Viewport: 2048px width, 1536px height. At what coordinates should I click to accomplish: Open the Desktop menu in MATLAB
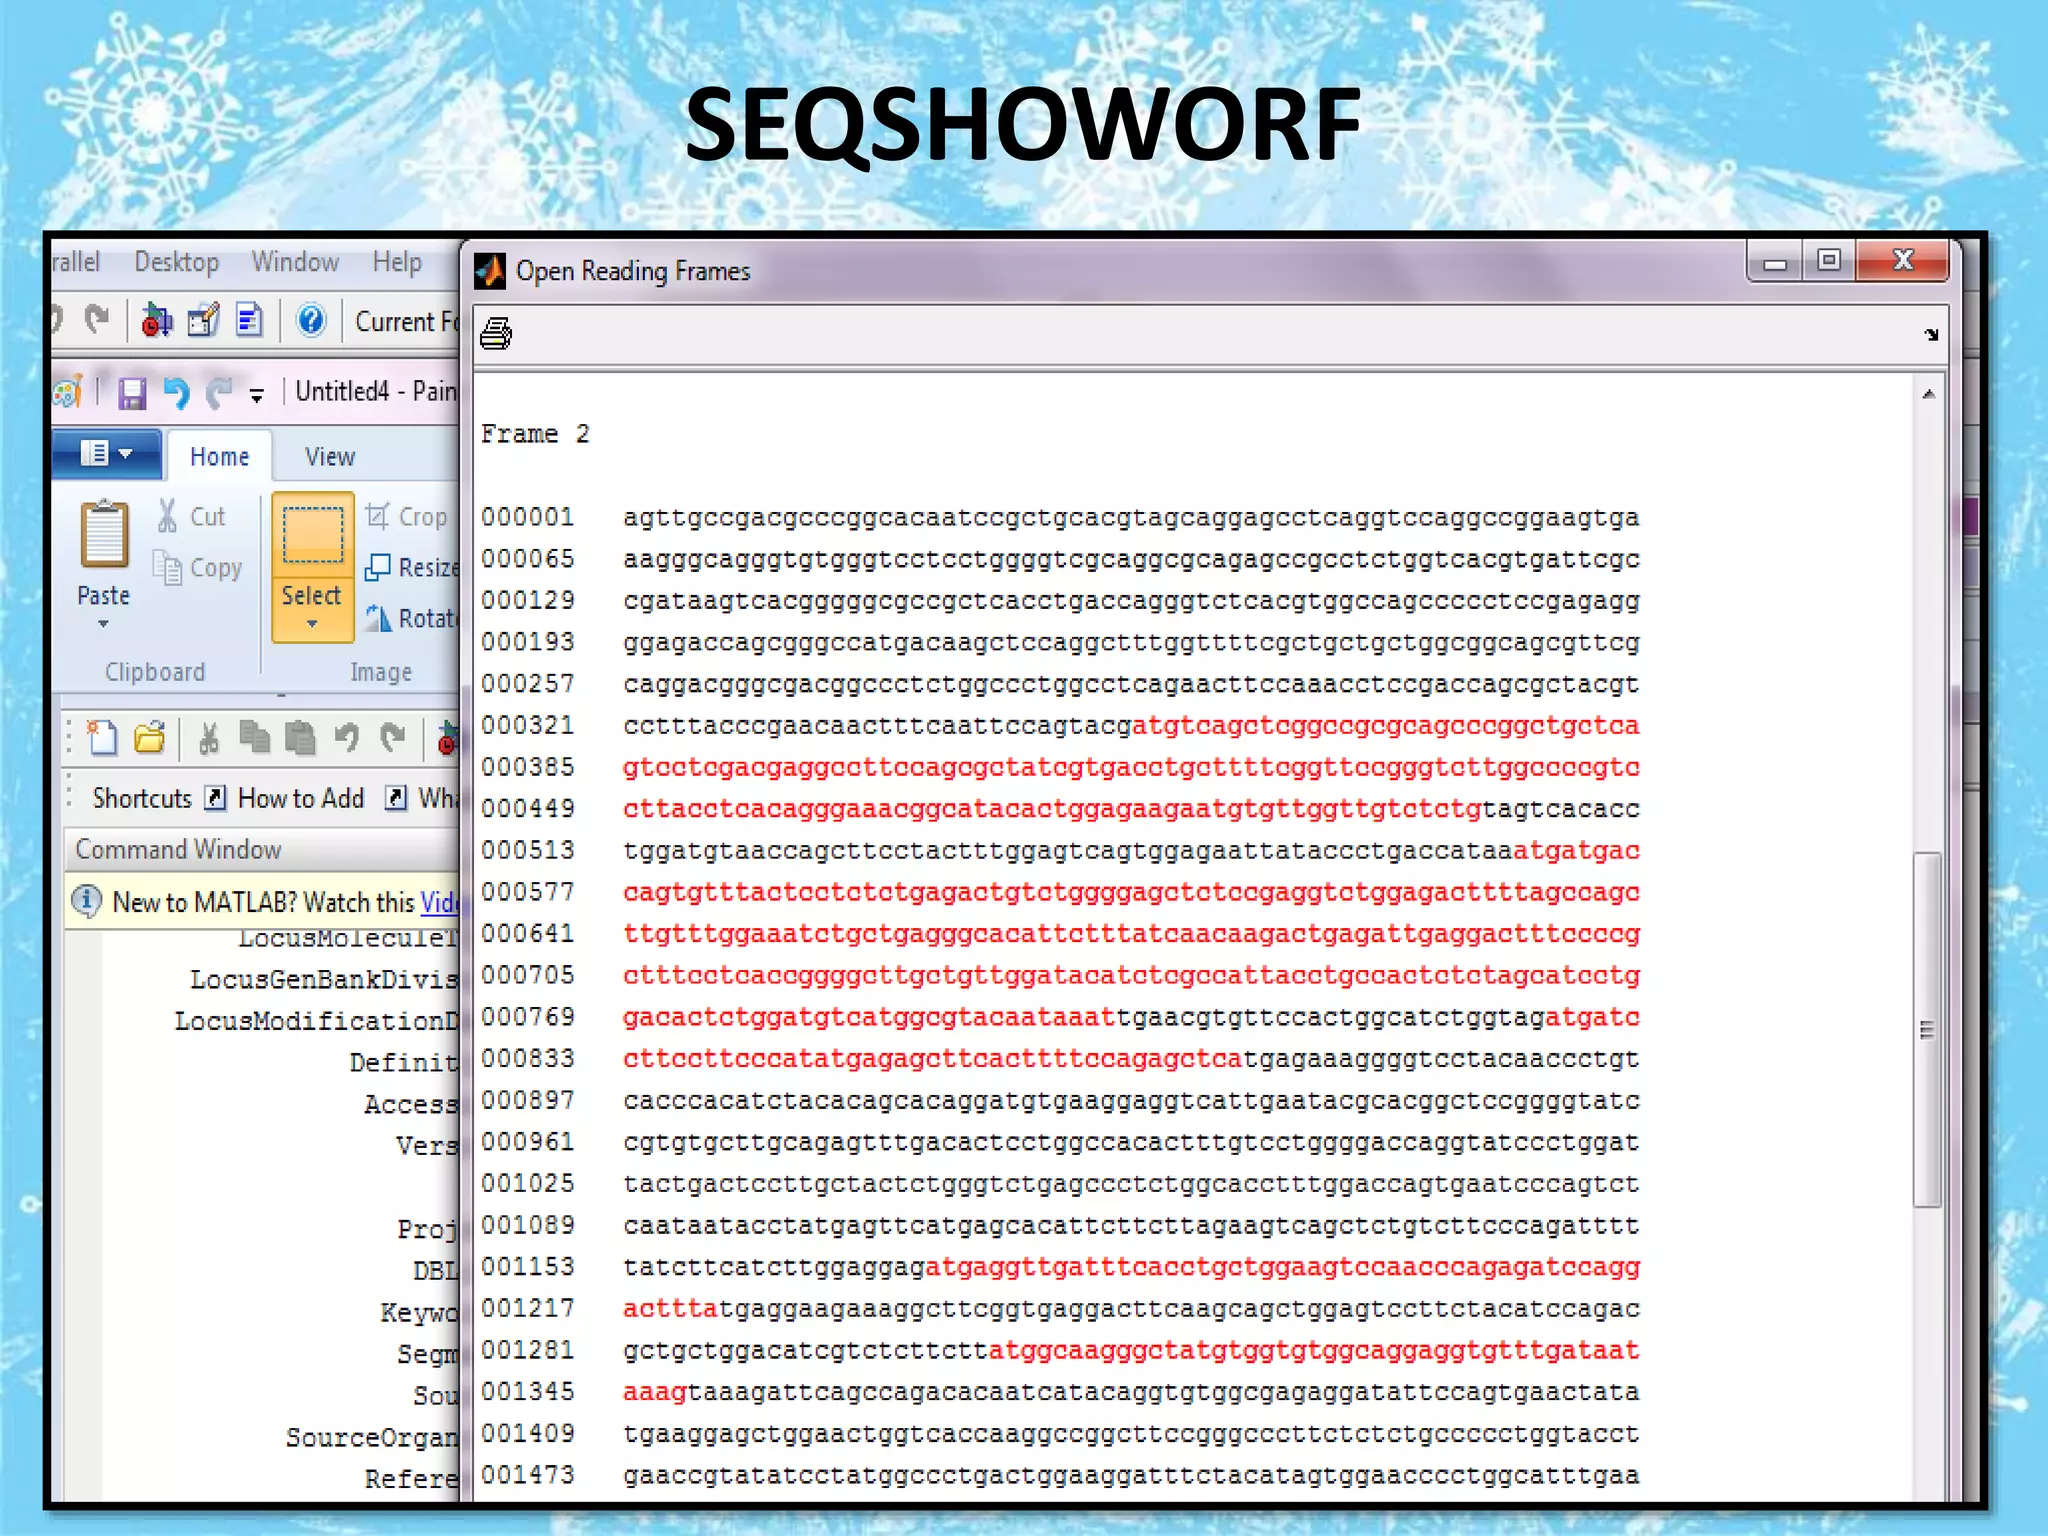[x=176, y=262]
